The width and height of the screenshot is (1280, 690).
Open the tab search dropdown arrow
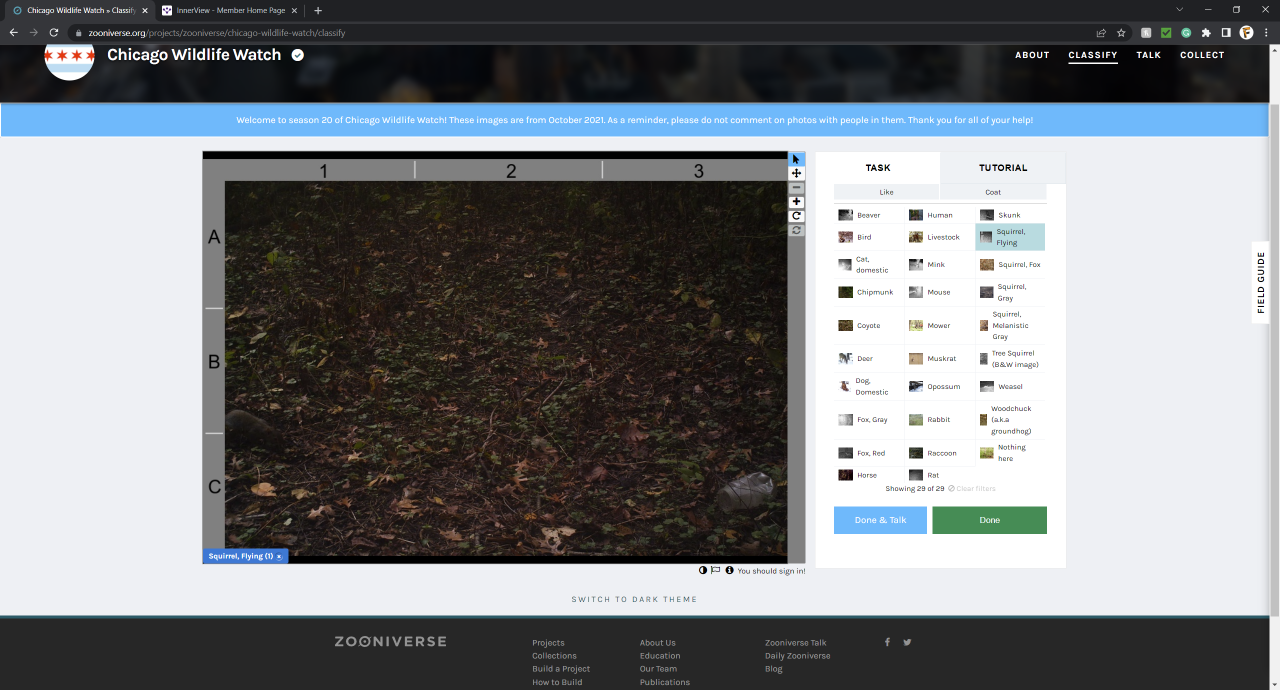(1179, 10)
